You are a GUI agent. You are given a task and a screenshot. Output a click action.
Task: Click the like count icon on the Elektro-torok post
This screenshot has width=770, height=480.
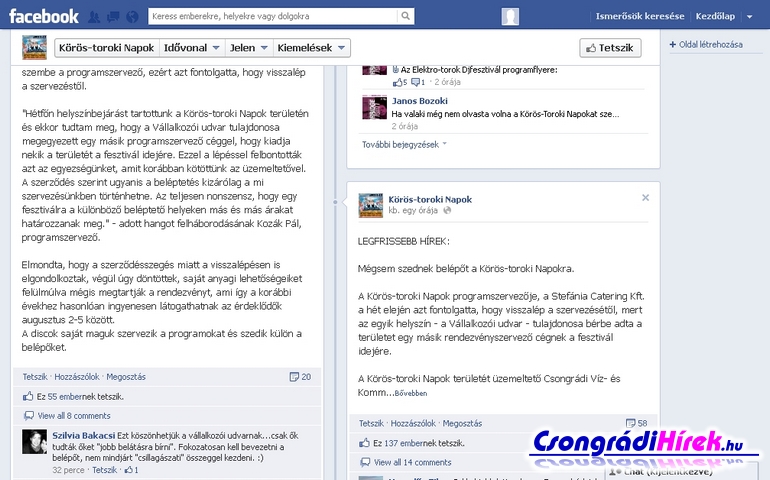tap(400, 82)
